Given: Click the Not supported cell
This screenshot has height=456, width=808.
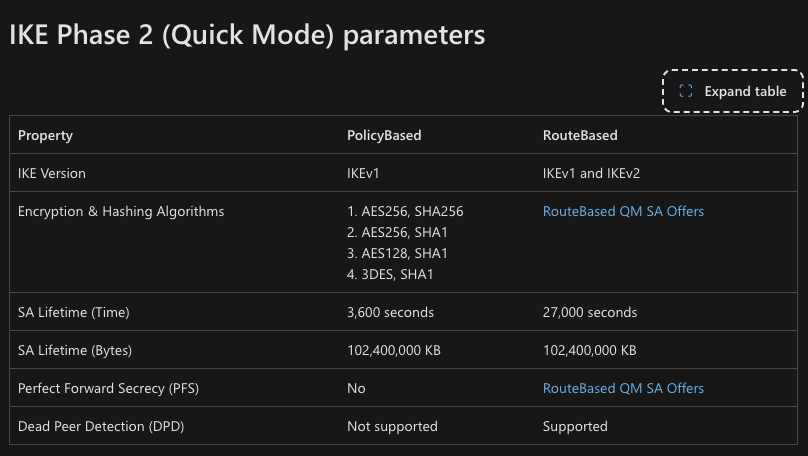Looking at the screenshot, I should pyautogui.click(x=392, y=426).
